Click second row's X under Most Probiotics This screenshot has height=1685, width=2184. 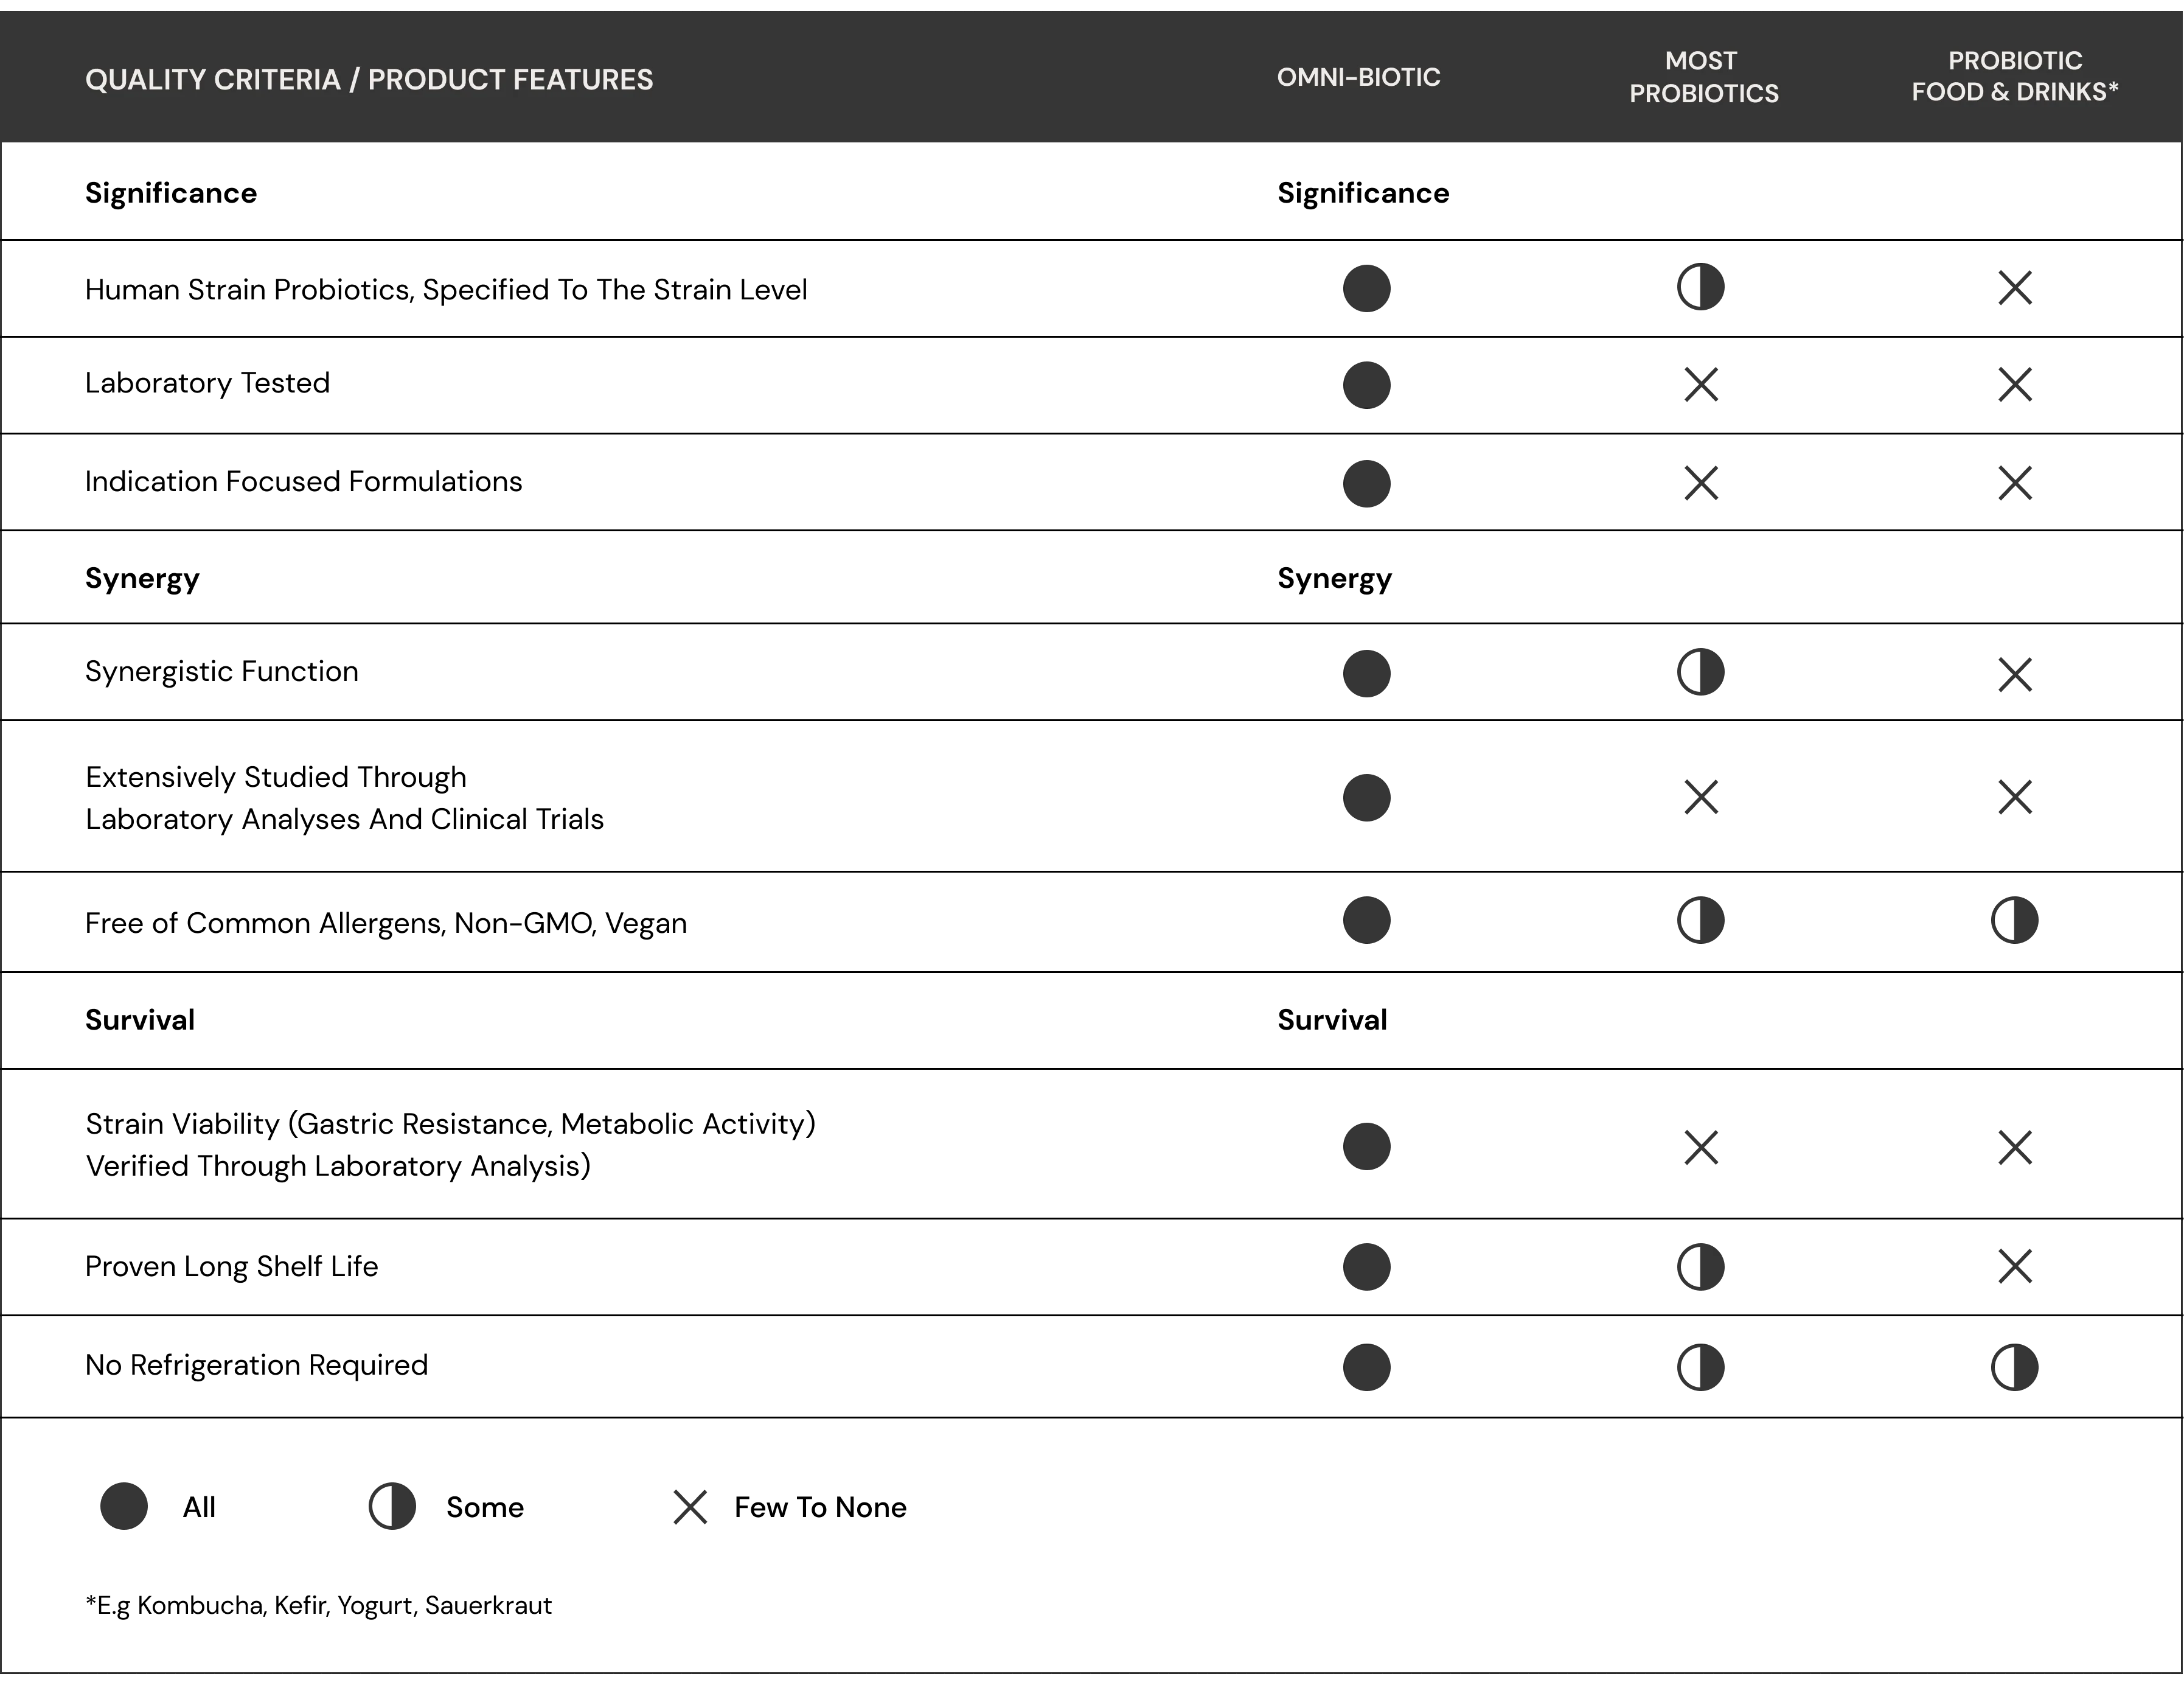(x=1702, y=385)
